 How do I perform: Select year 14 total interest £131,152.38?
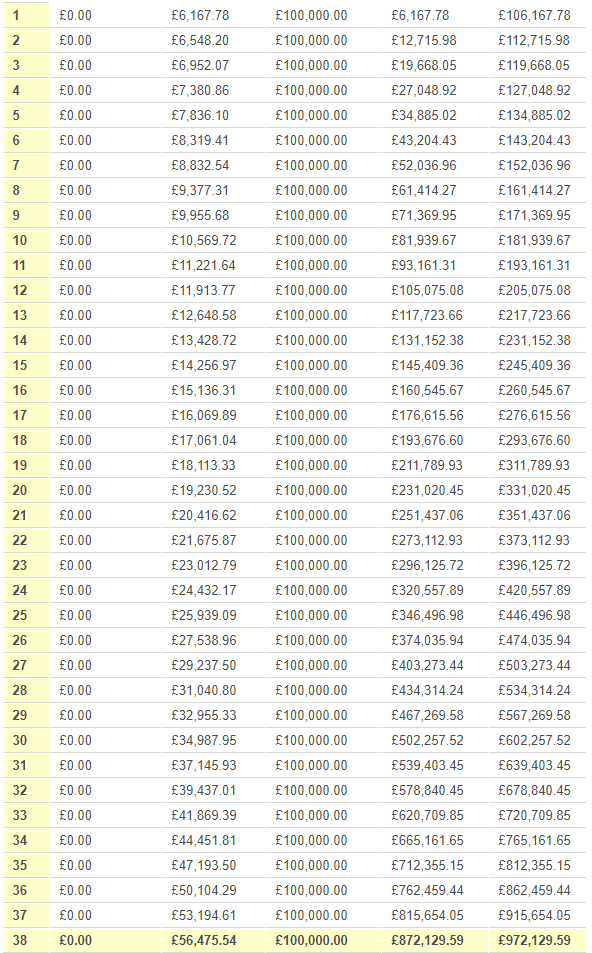tap(427, 340)
